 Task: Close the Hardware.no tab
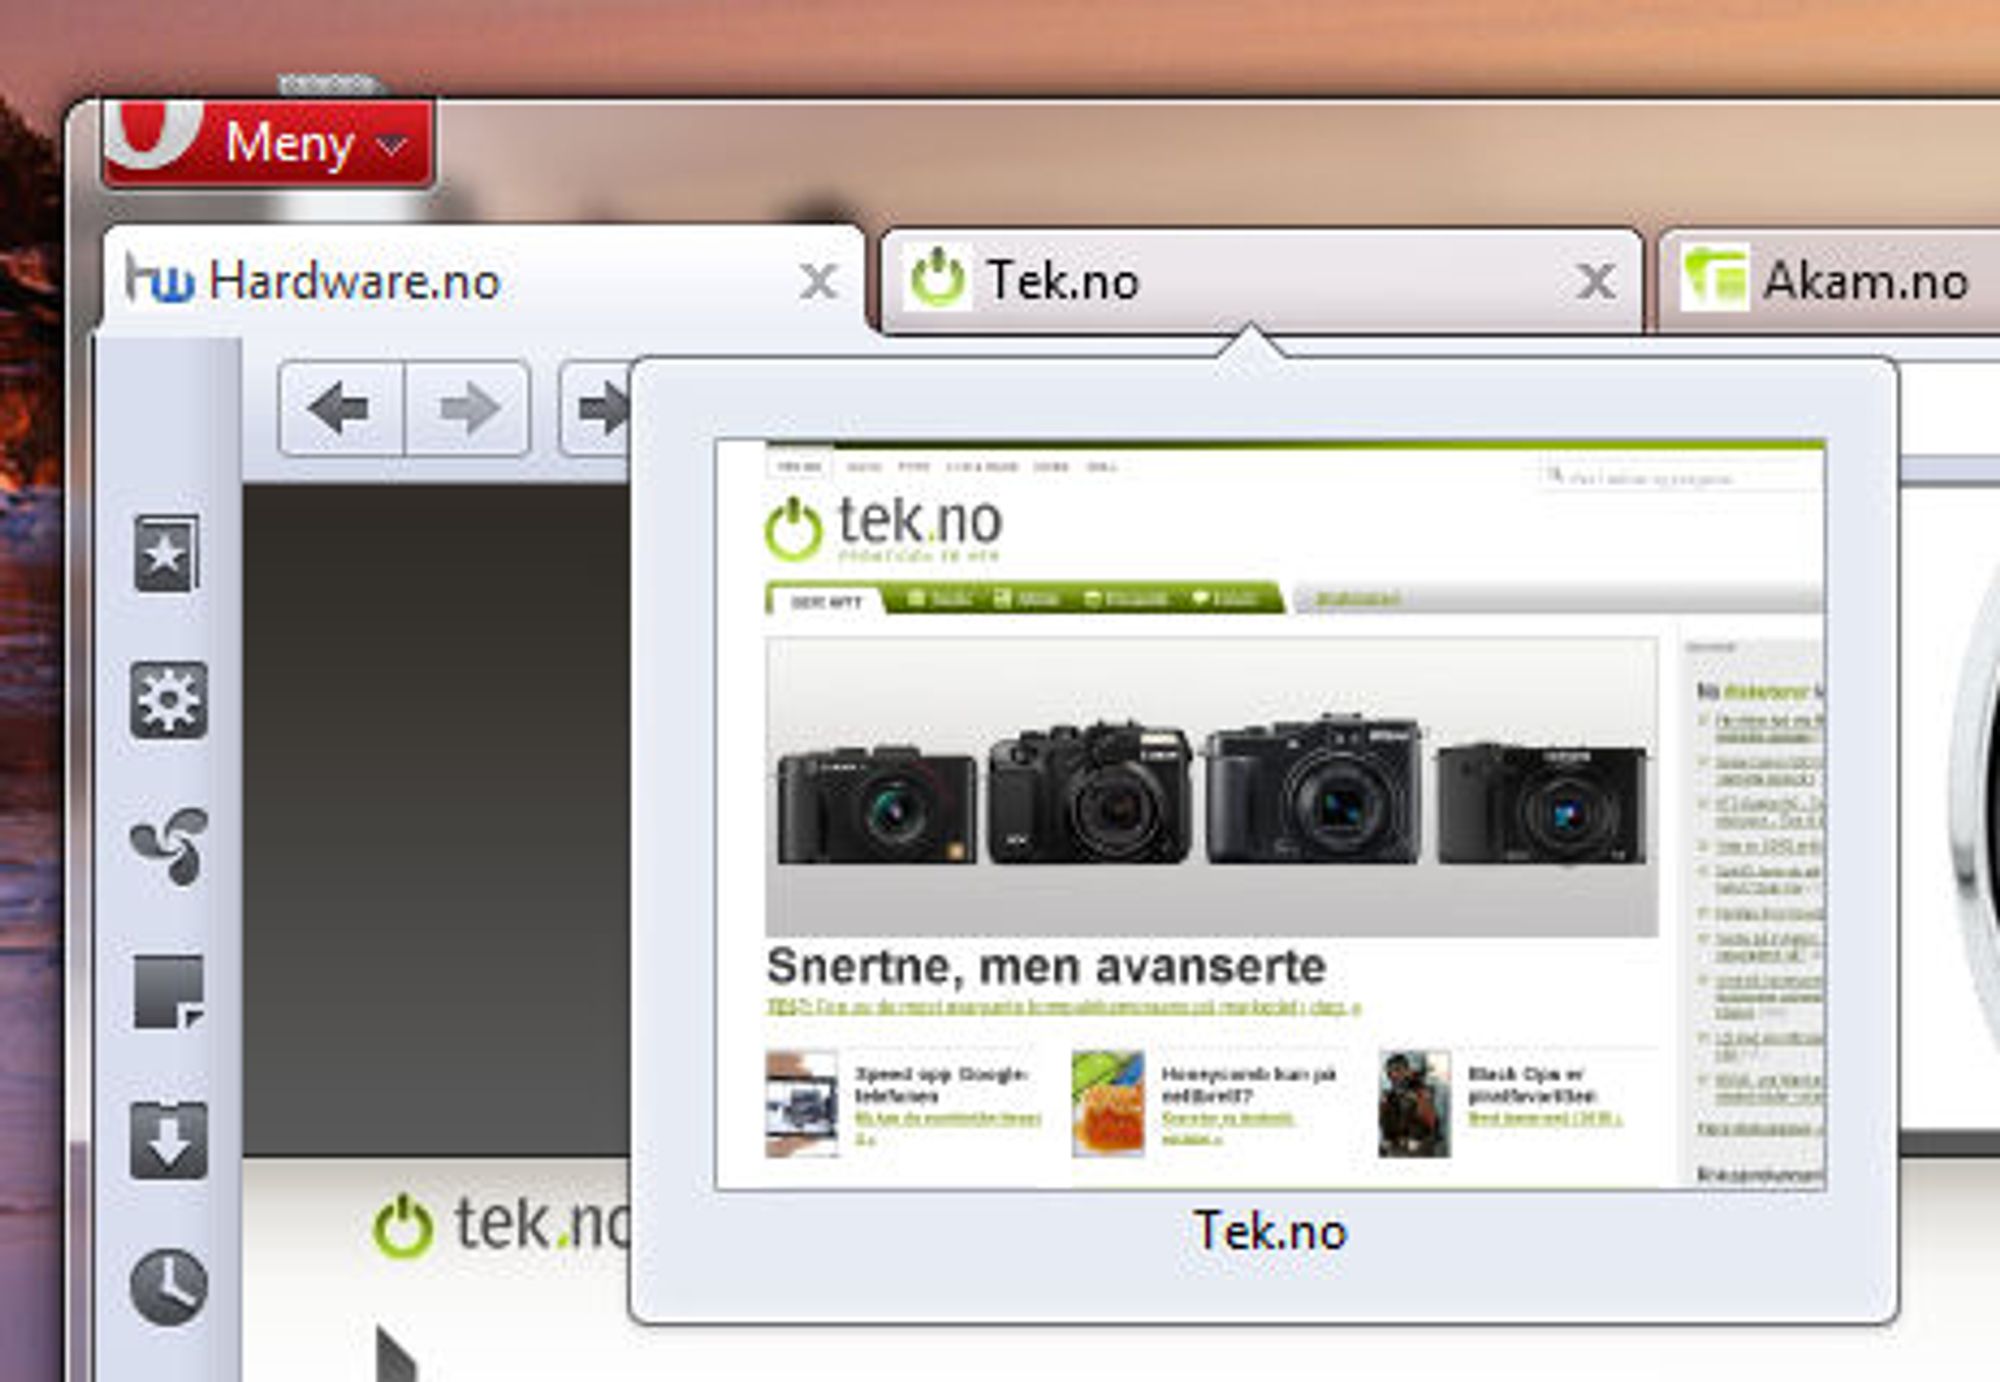point(819,282)
